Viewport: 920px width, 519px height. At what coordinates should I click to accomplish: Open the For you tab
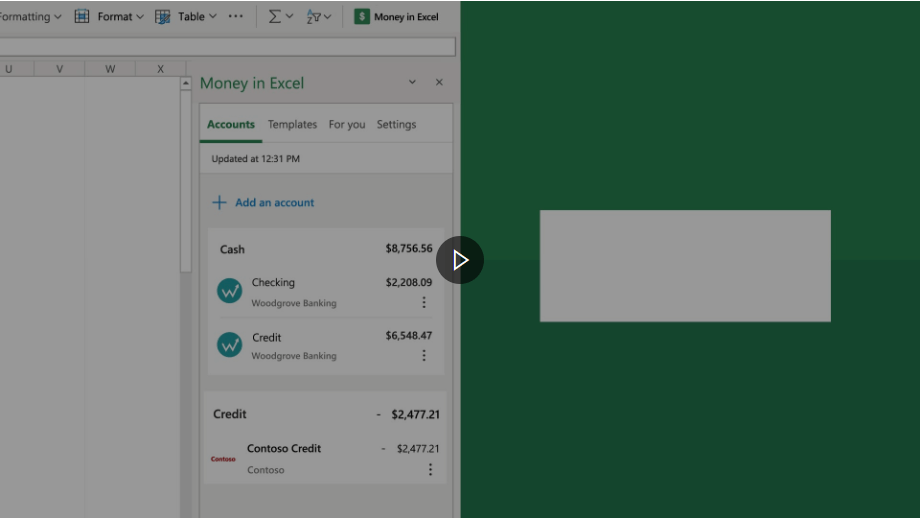[347, 125]
